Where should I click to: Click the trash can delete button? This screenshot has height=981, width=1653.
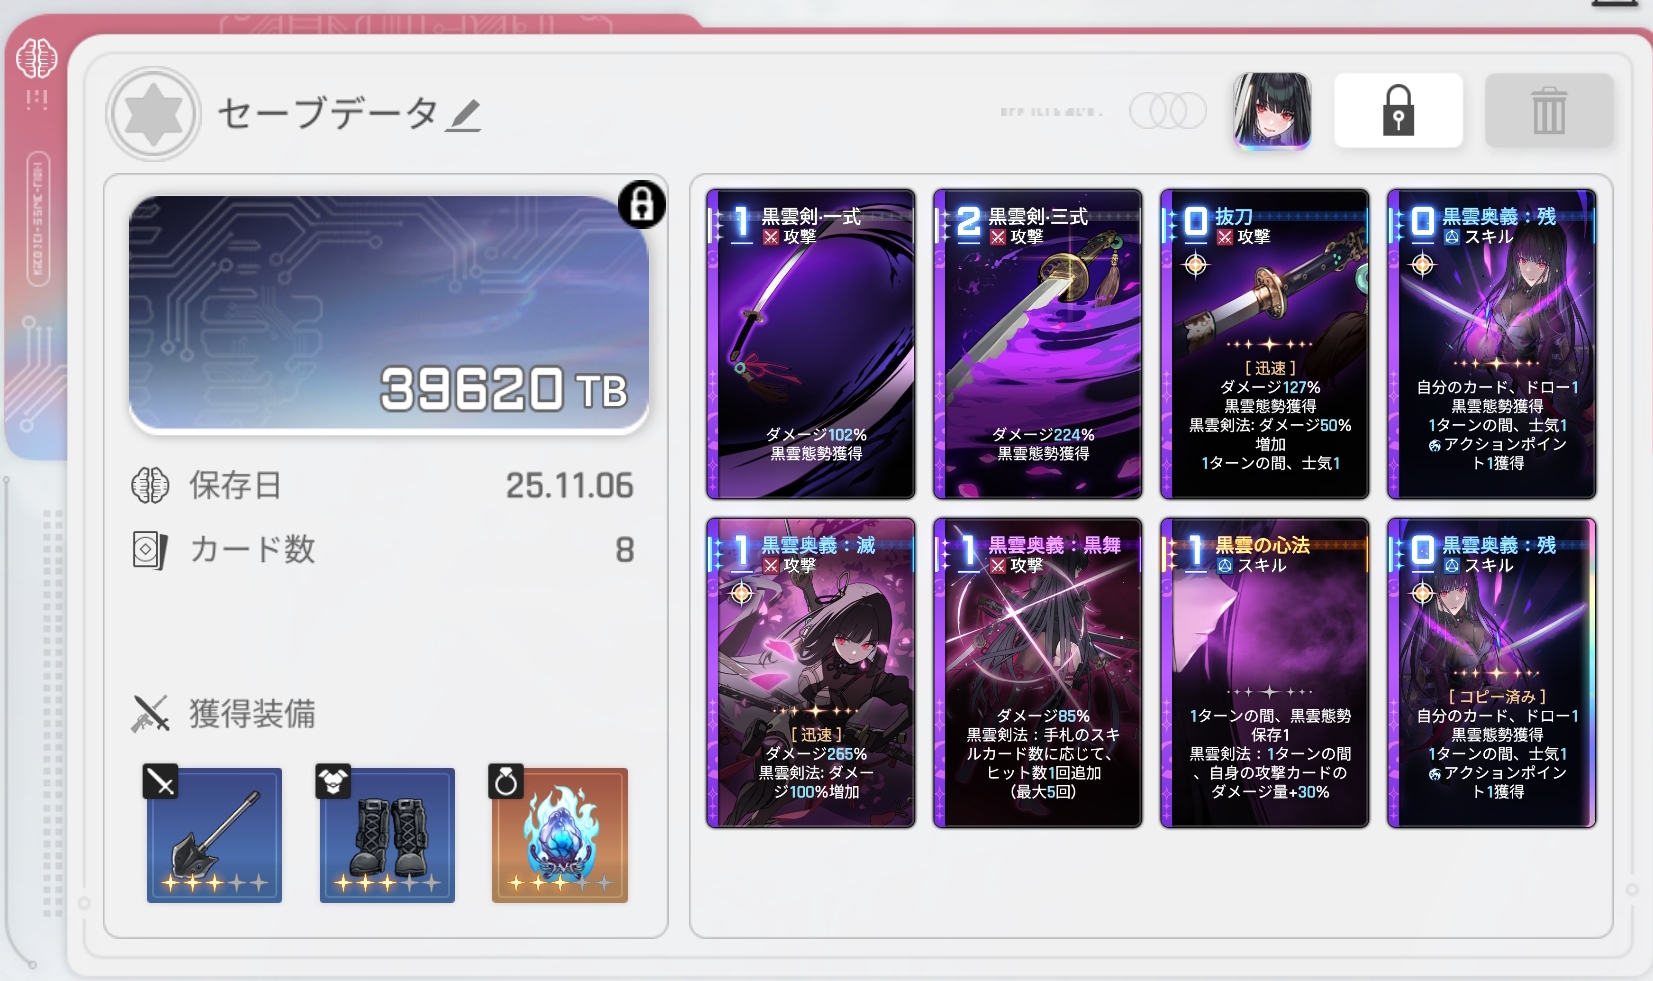click(x=1549, y=110)
